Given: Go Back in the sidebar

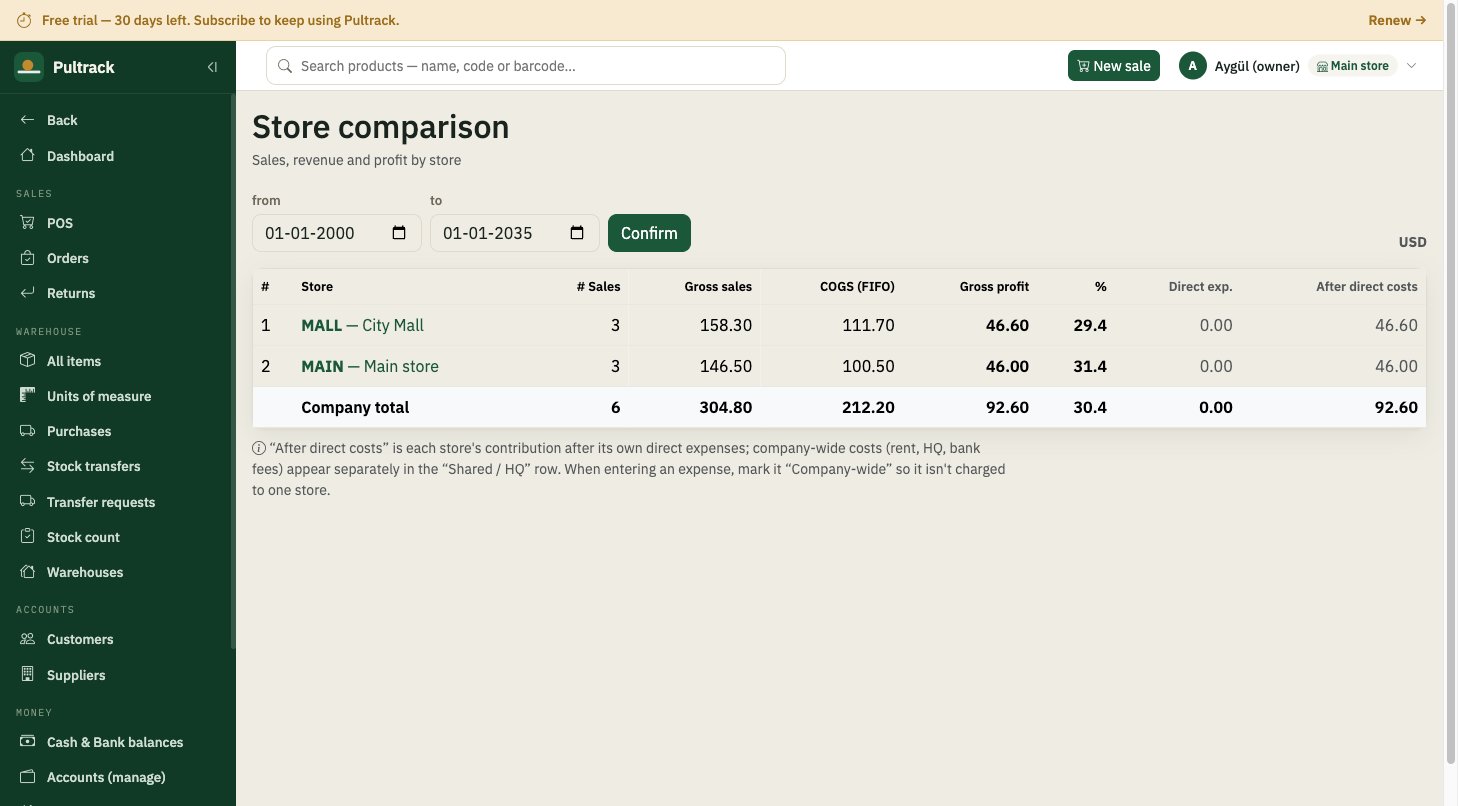Looking at the screenshot, I should point(116,120).
